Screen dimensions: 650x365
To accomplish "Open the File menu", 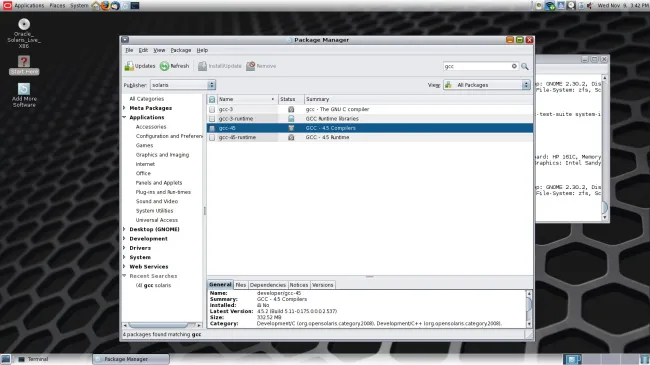I will pos(129,50).
